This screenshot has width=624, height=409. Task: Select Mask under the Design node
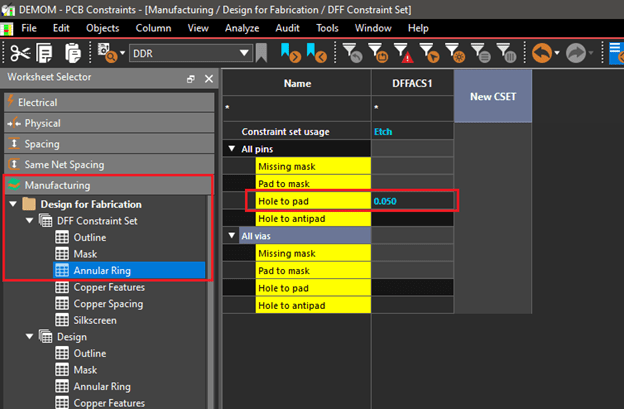coord(85,370)
